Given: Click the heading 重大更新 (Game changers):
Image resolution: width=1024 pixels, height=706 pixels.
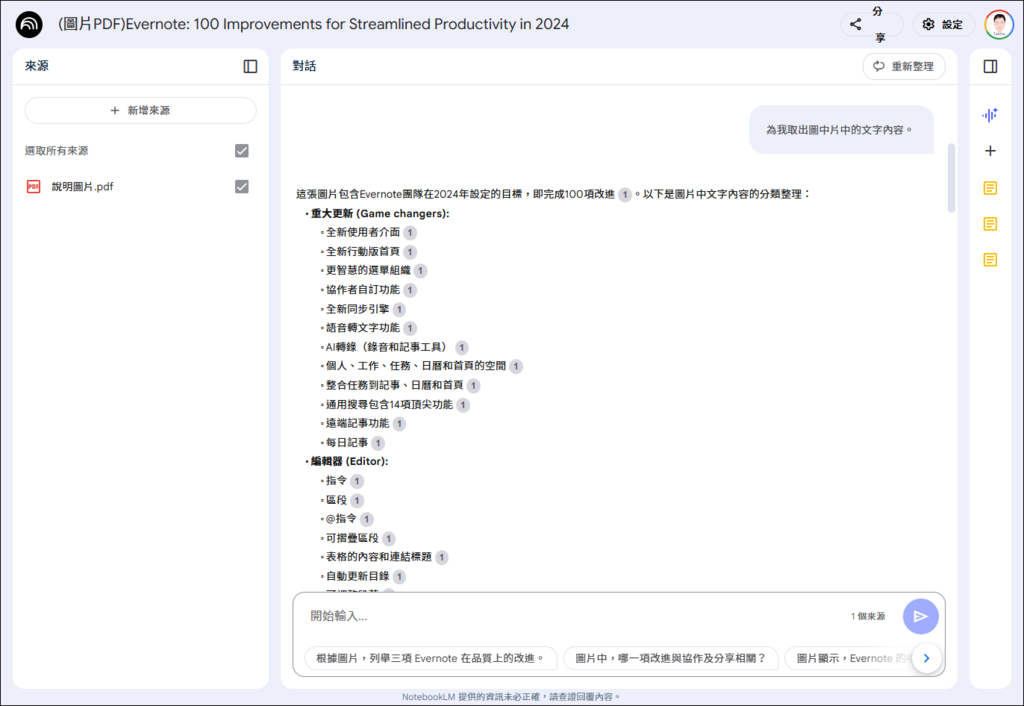Looking at the screenshot, I should click(380, 214).
